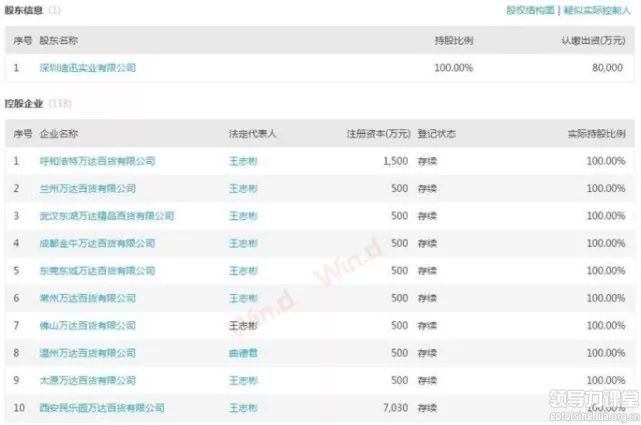The image size is (641, 425).
Task: Click legal representative 王志彬 in row 2
Action: point(243,188)
